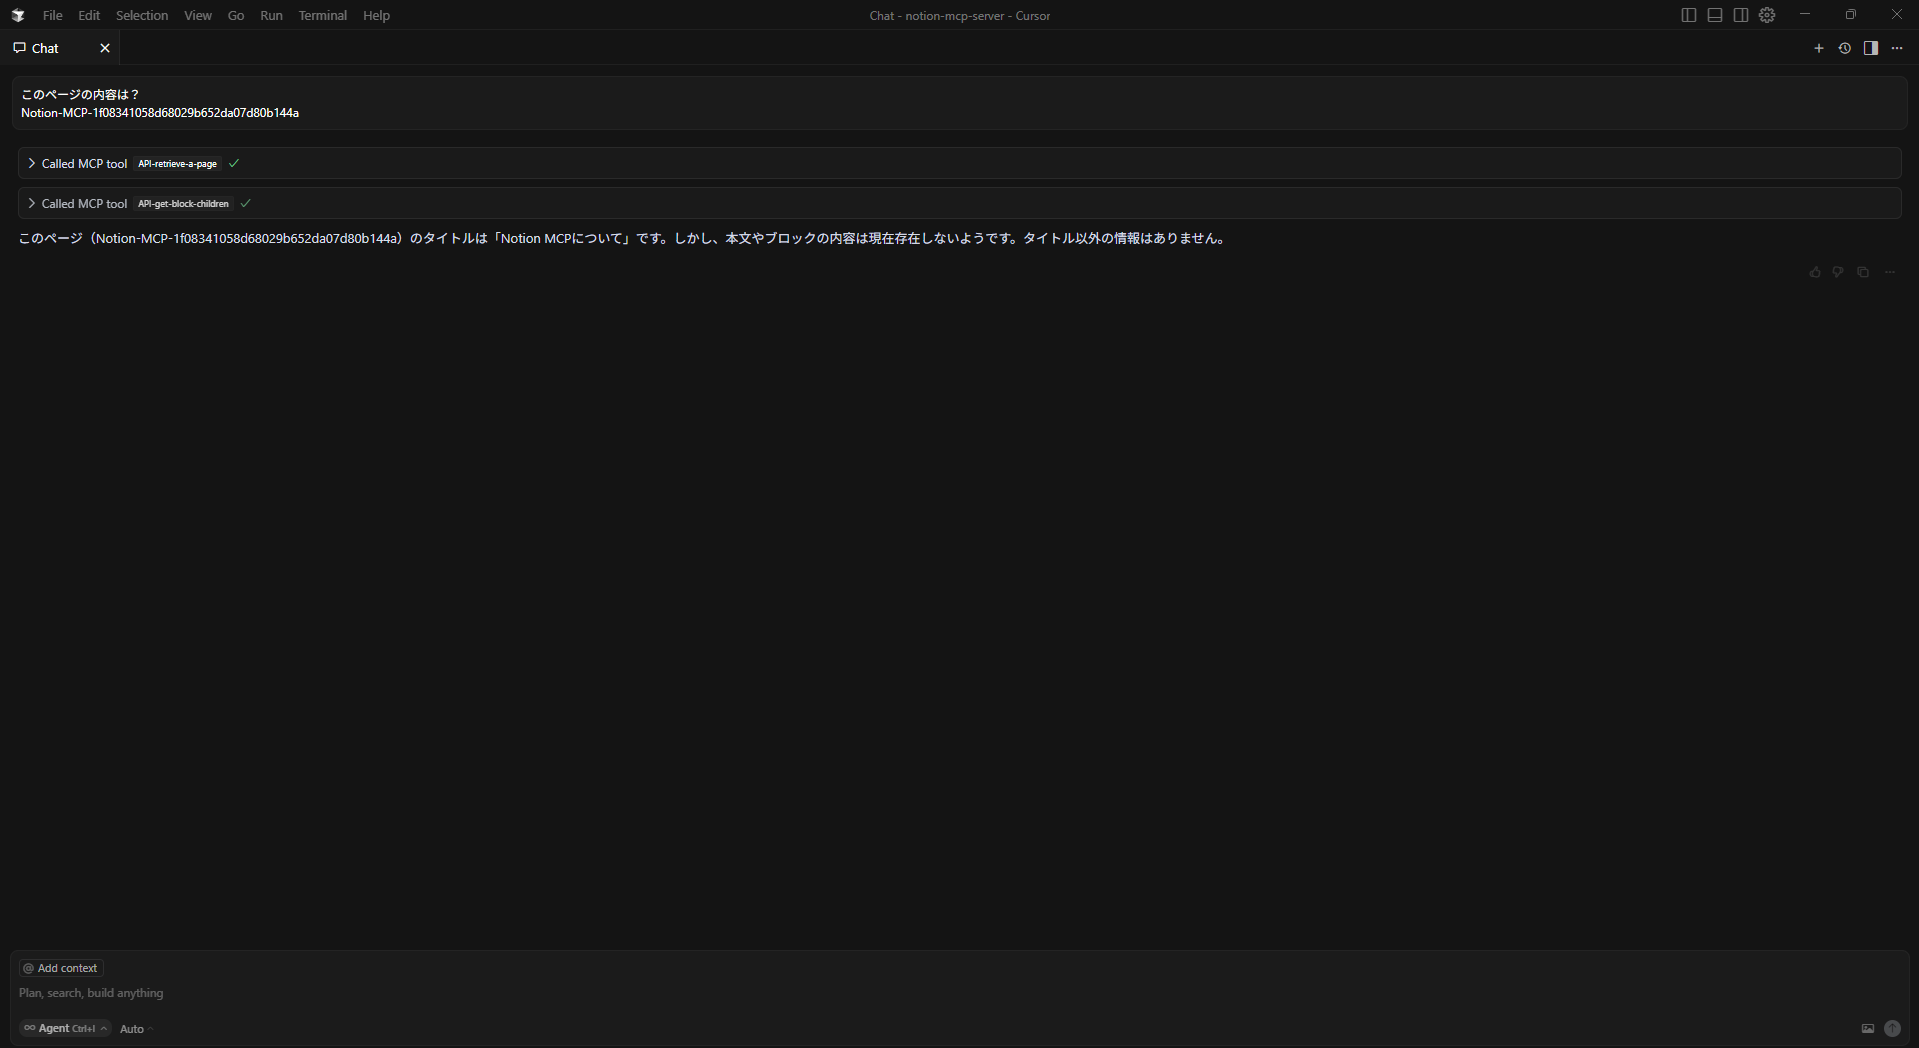The image size is (1919, 1048).
Task: Give thumbs up to the response
Action: (1815, 272)
